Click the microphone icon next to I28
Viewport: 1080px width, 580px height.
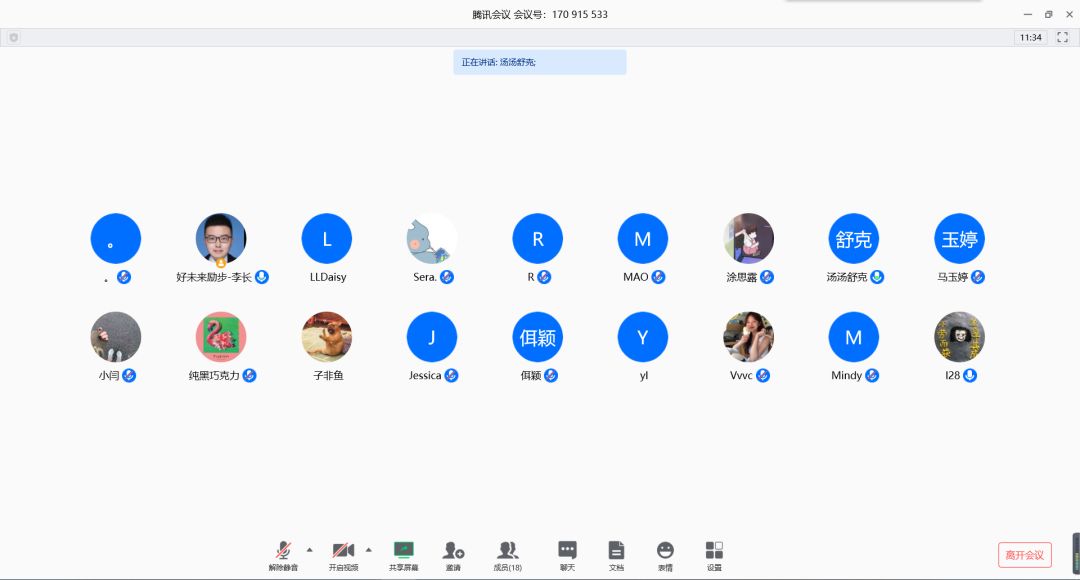970,376
